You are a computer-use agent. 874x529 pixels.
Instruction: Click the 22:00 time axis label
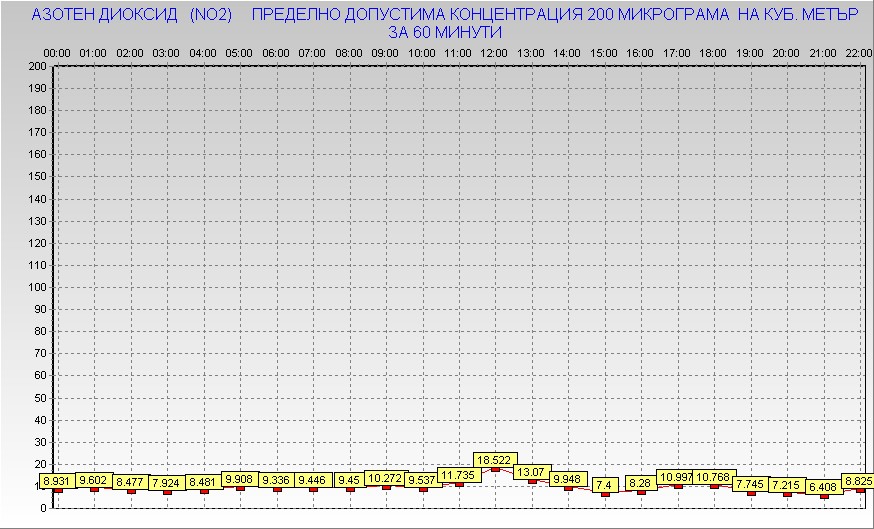859,54
